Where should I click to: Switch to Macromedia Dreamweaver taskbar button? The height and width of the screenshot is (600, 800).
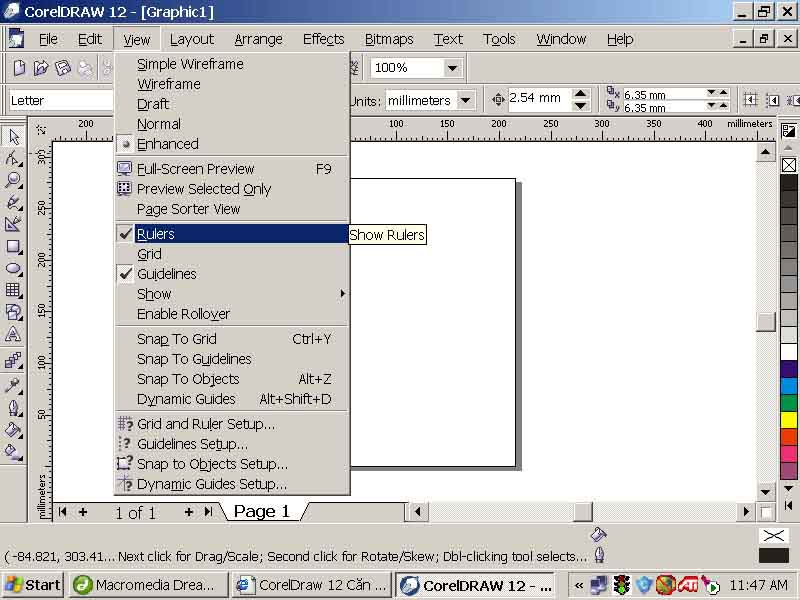click(x=149, y=585)
